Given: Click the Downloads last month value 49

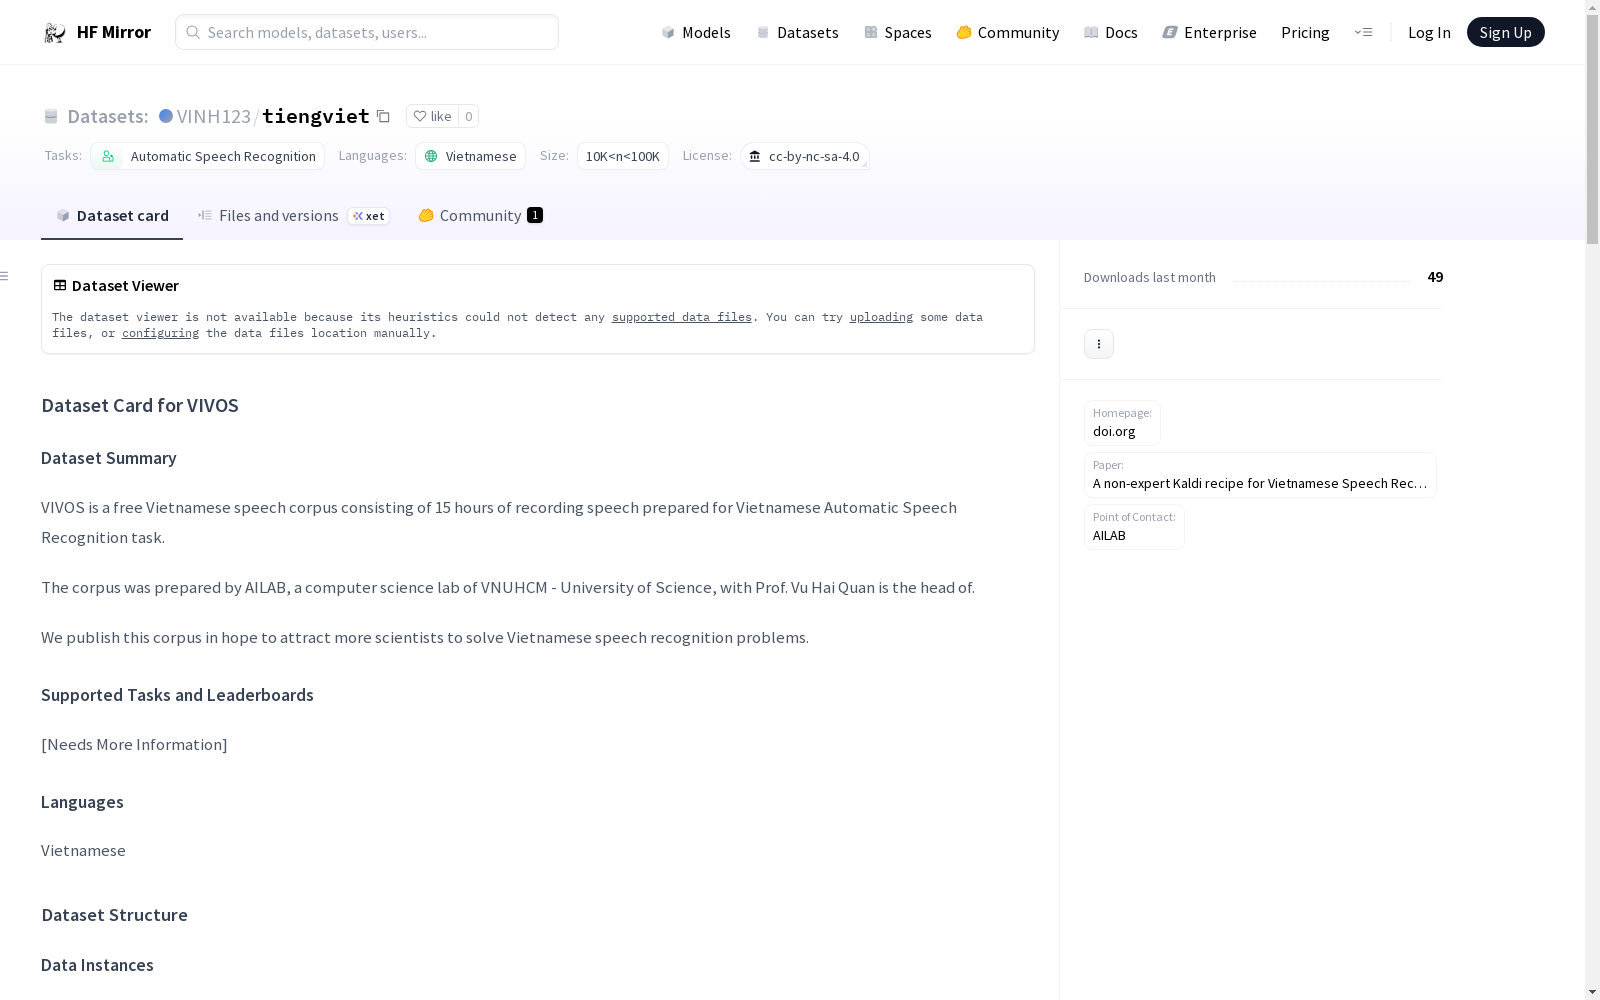Looking at the screenshot, I should coord(1435,277).
